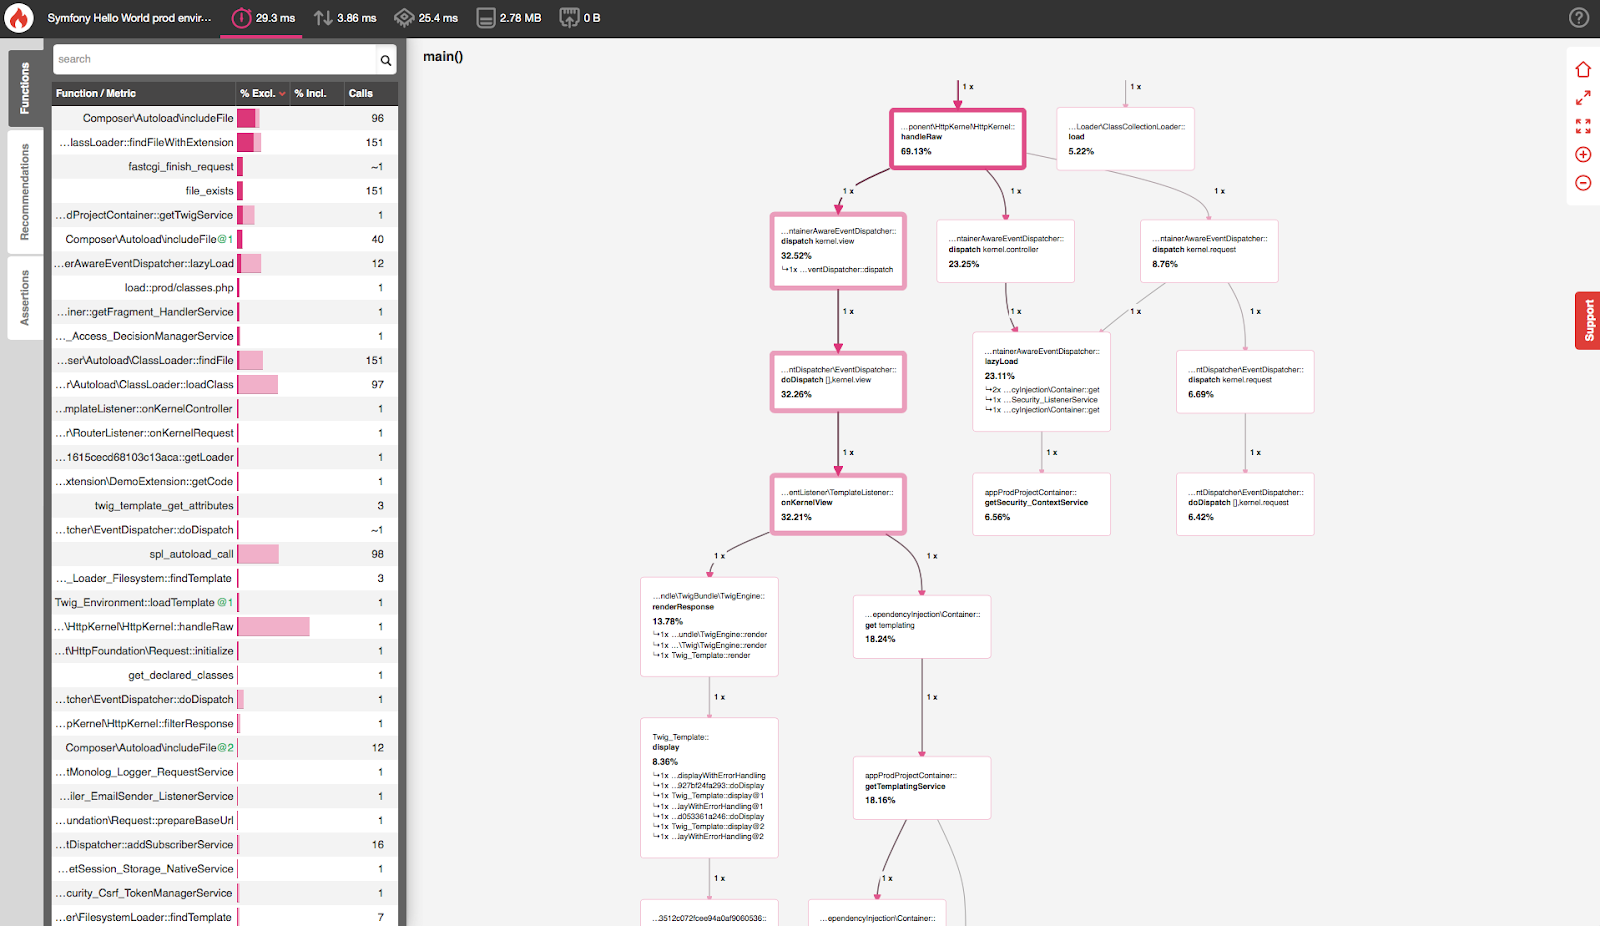Select the getTwigService function row
Screen dimensions: 1600x926
click(225, 215)
